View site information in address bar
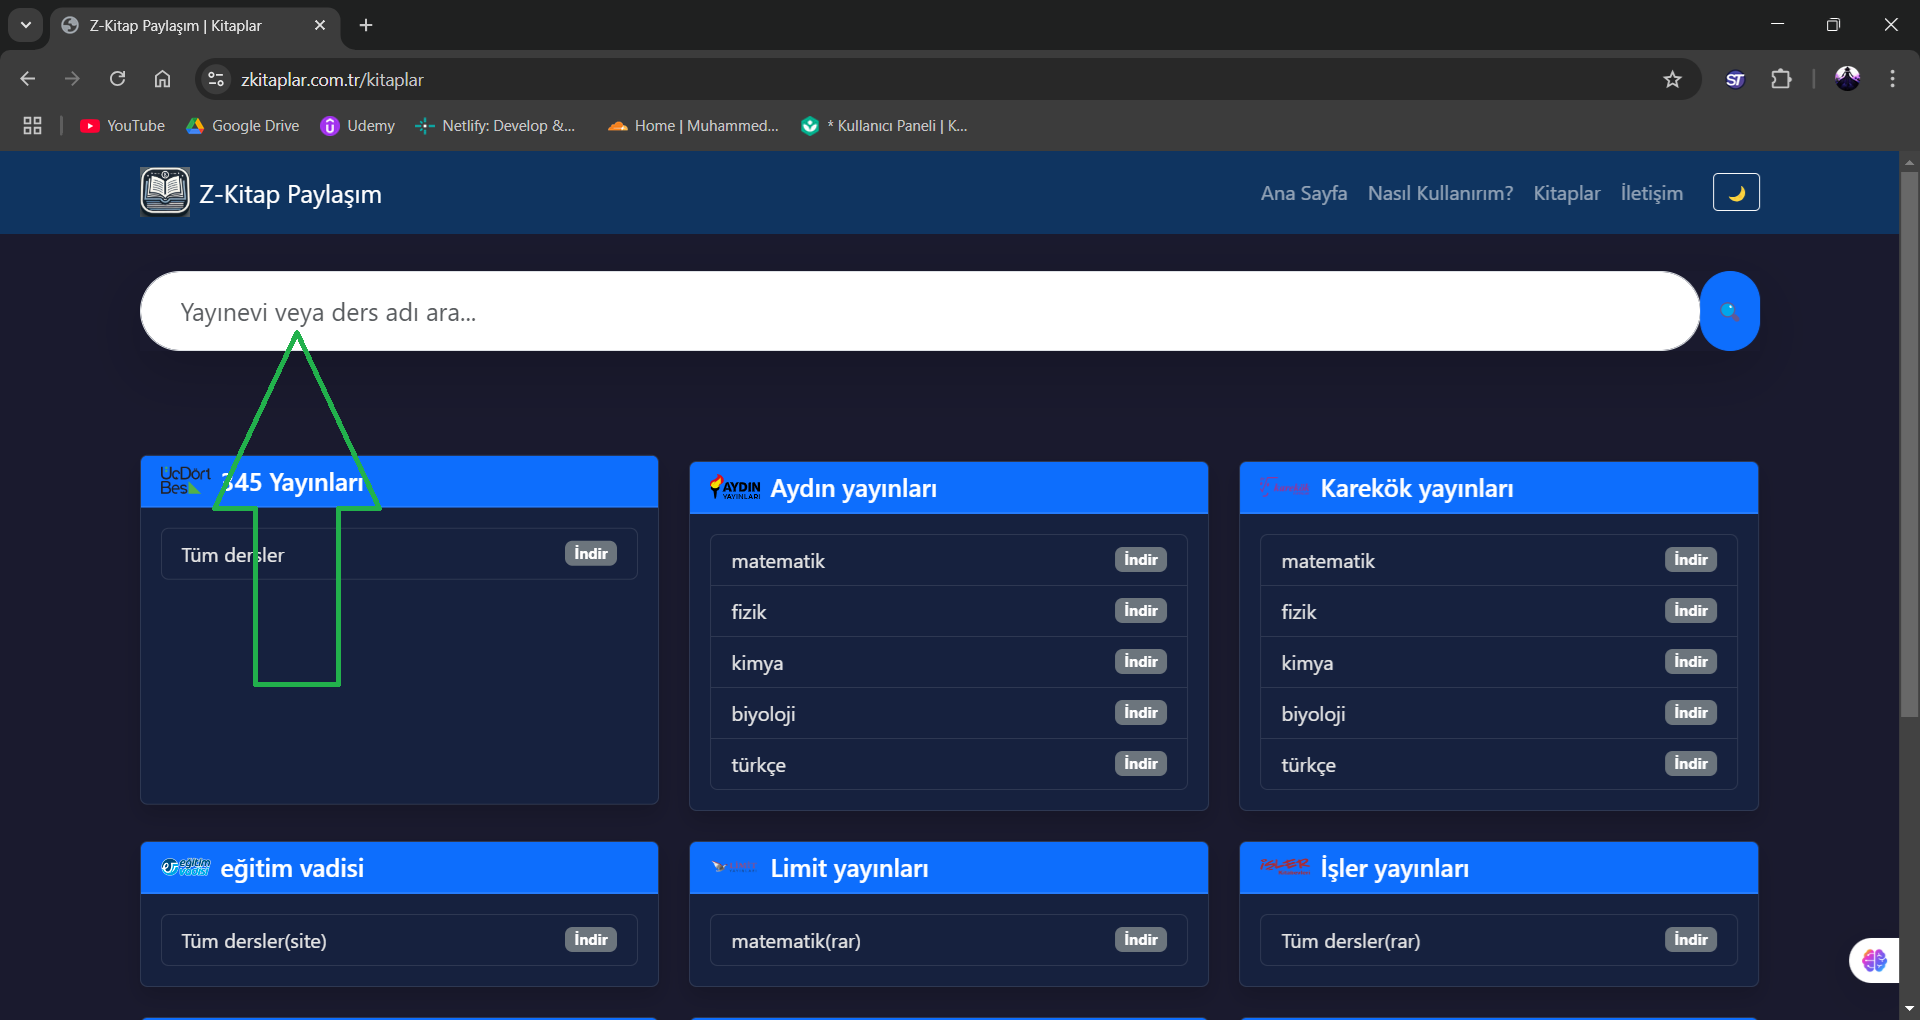The width and height of the screenshot is (1920, 1020). tap(216, 80)
